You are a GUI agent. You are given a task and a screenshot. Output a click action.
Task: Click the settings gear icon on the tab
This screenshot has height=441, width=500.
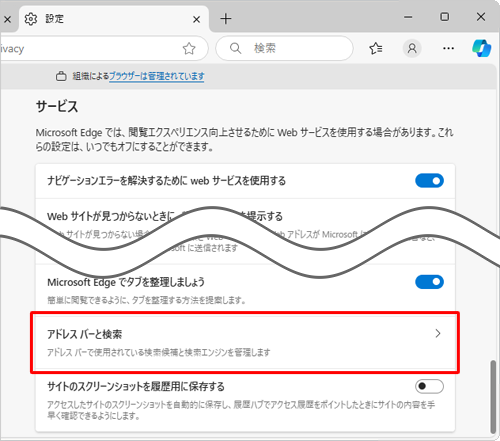click(x=31, y=19)
